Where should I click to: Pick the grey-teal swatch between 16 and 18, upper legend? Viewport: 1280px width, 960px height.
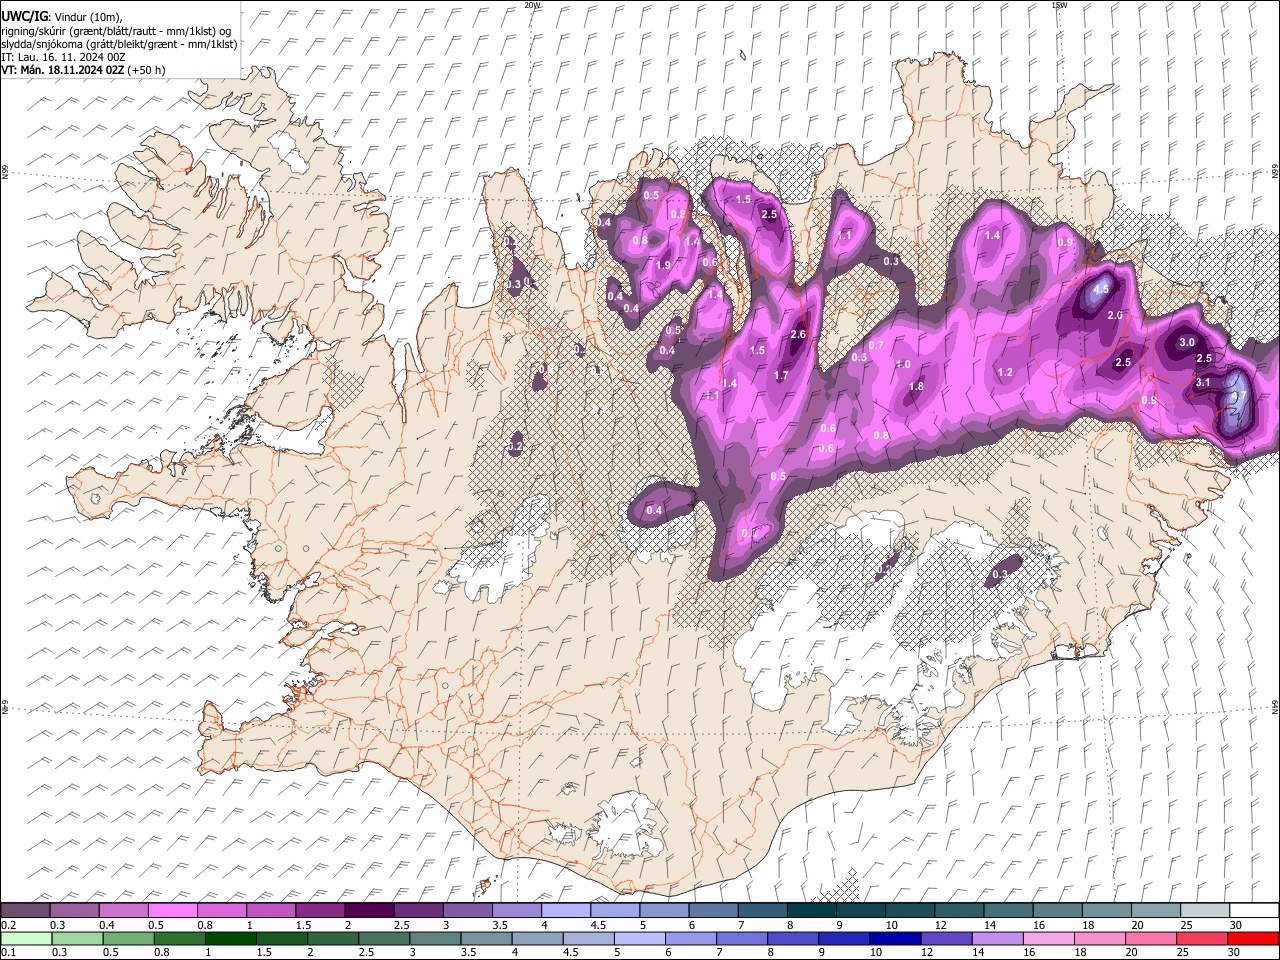[x=1058, y=911]
